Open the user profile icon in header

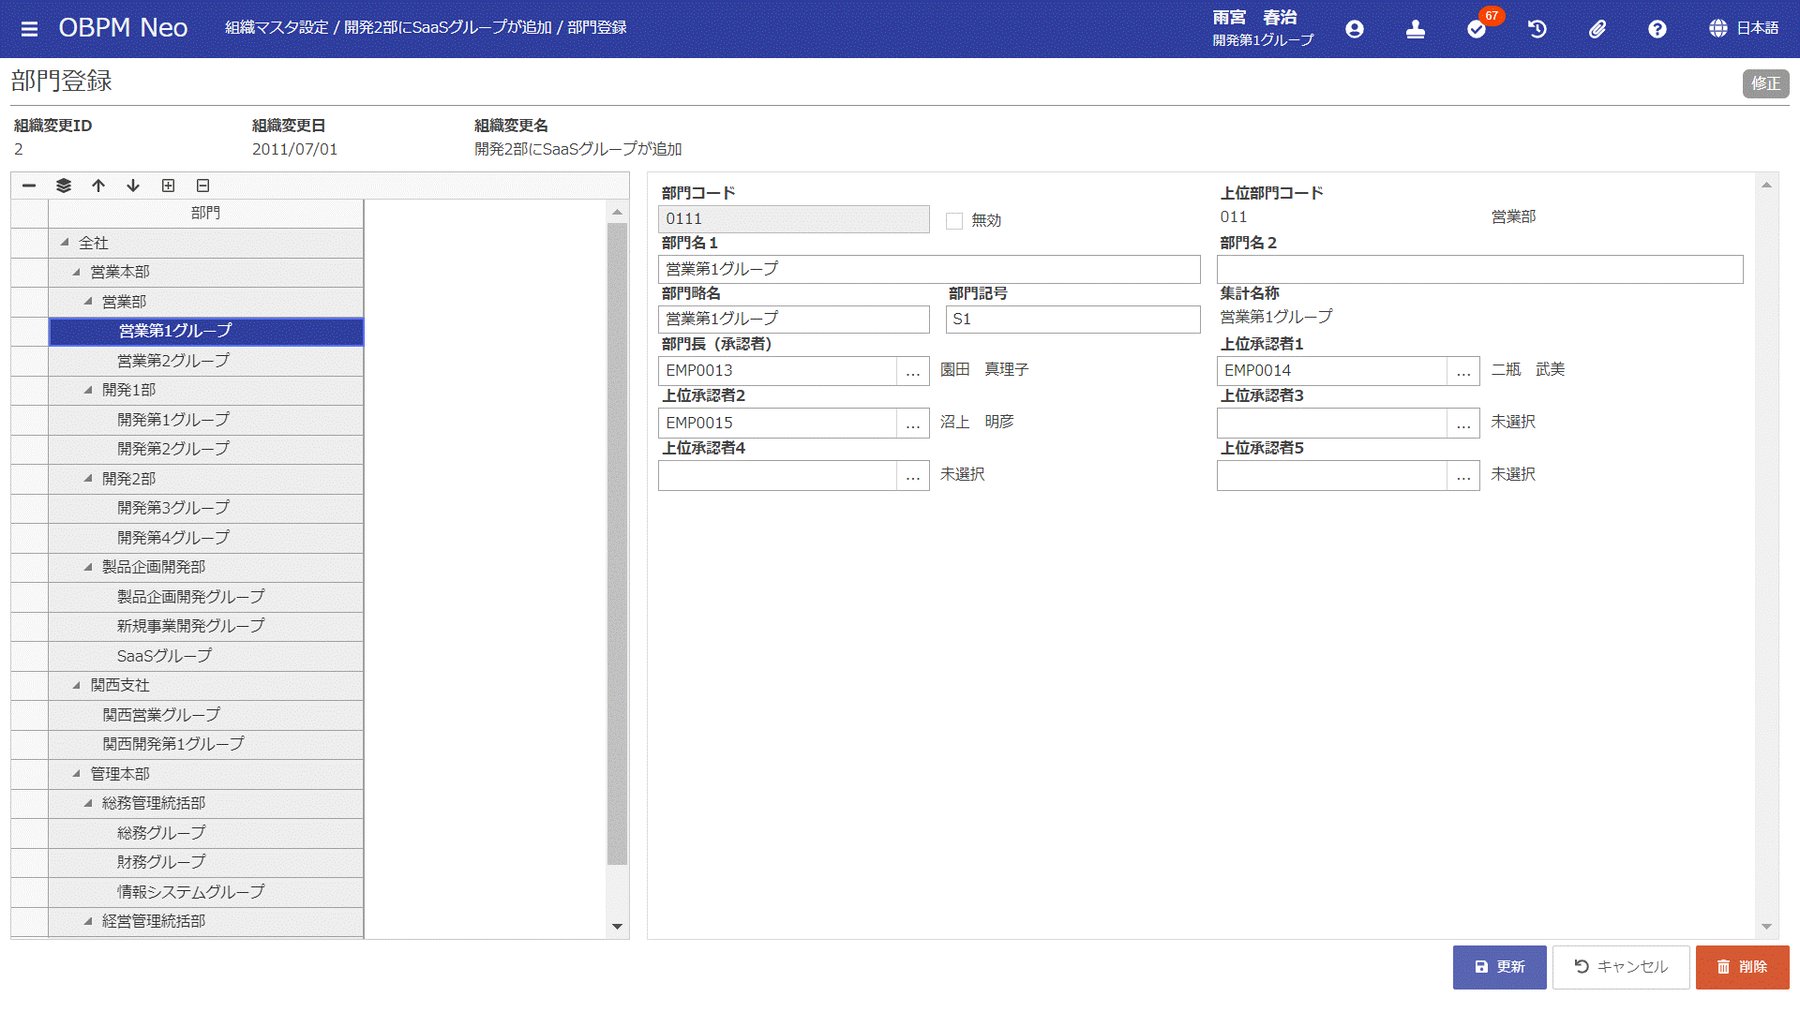1355,29
